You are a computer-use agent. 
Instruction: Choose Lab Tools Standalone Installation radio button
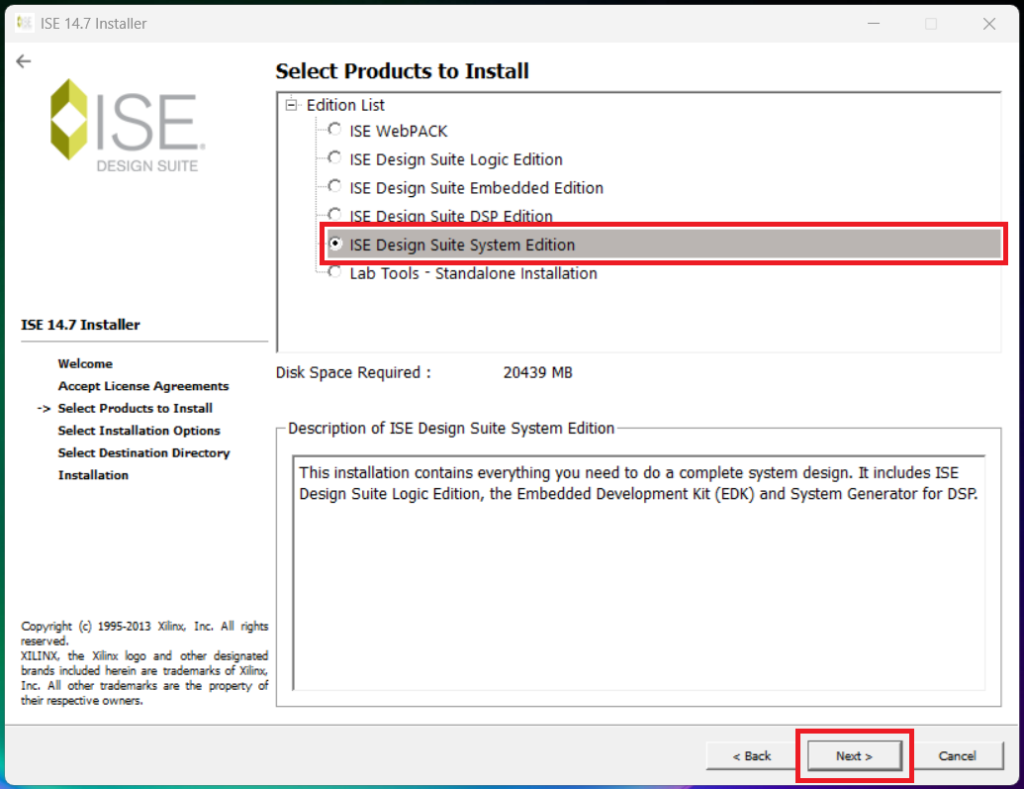tap(334, 272)
